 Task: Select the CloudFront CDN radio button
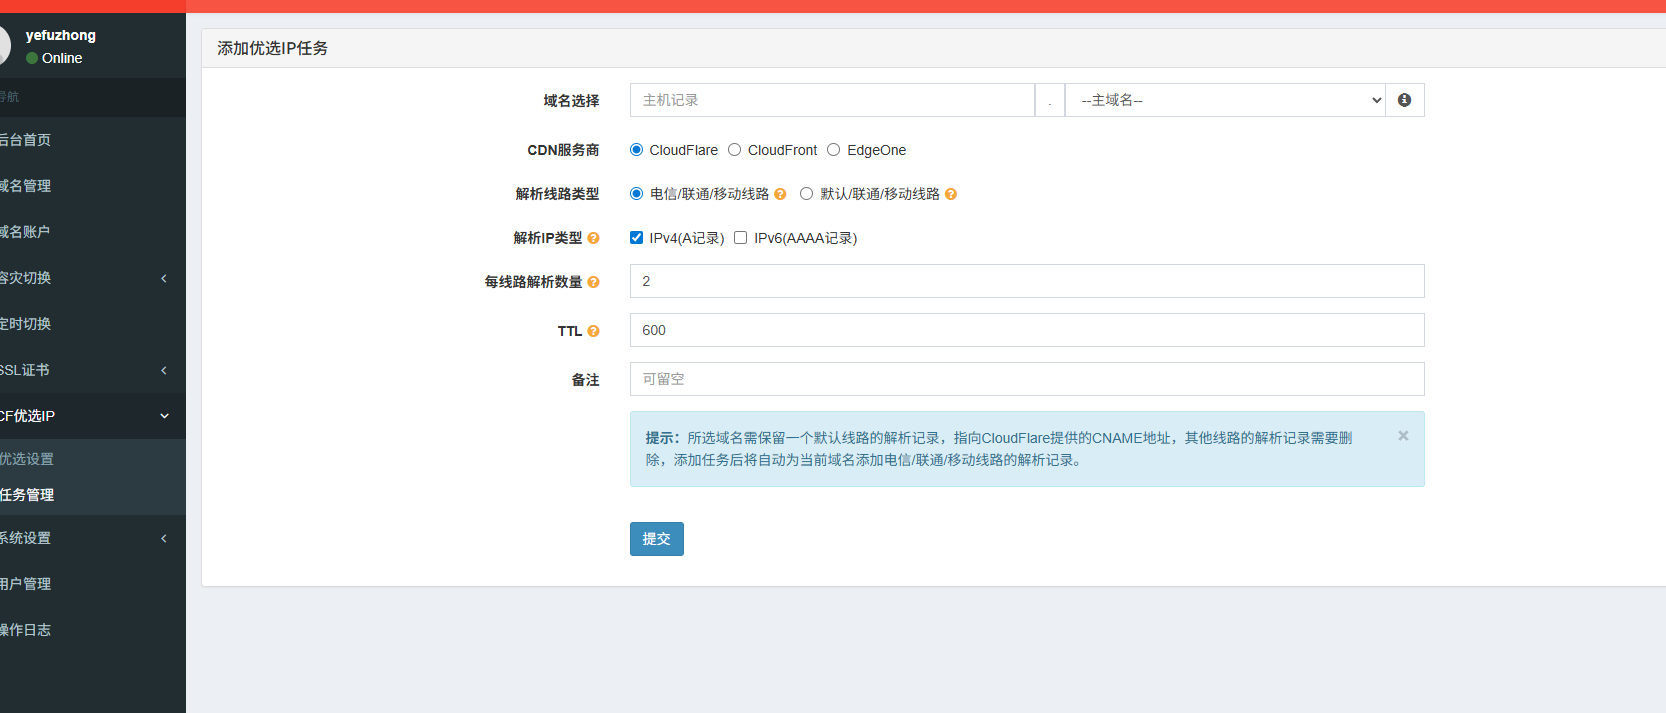735,150
